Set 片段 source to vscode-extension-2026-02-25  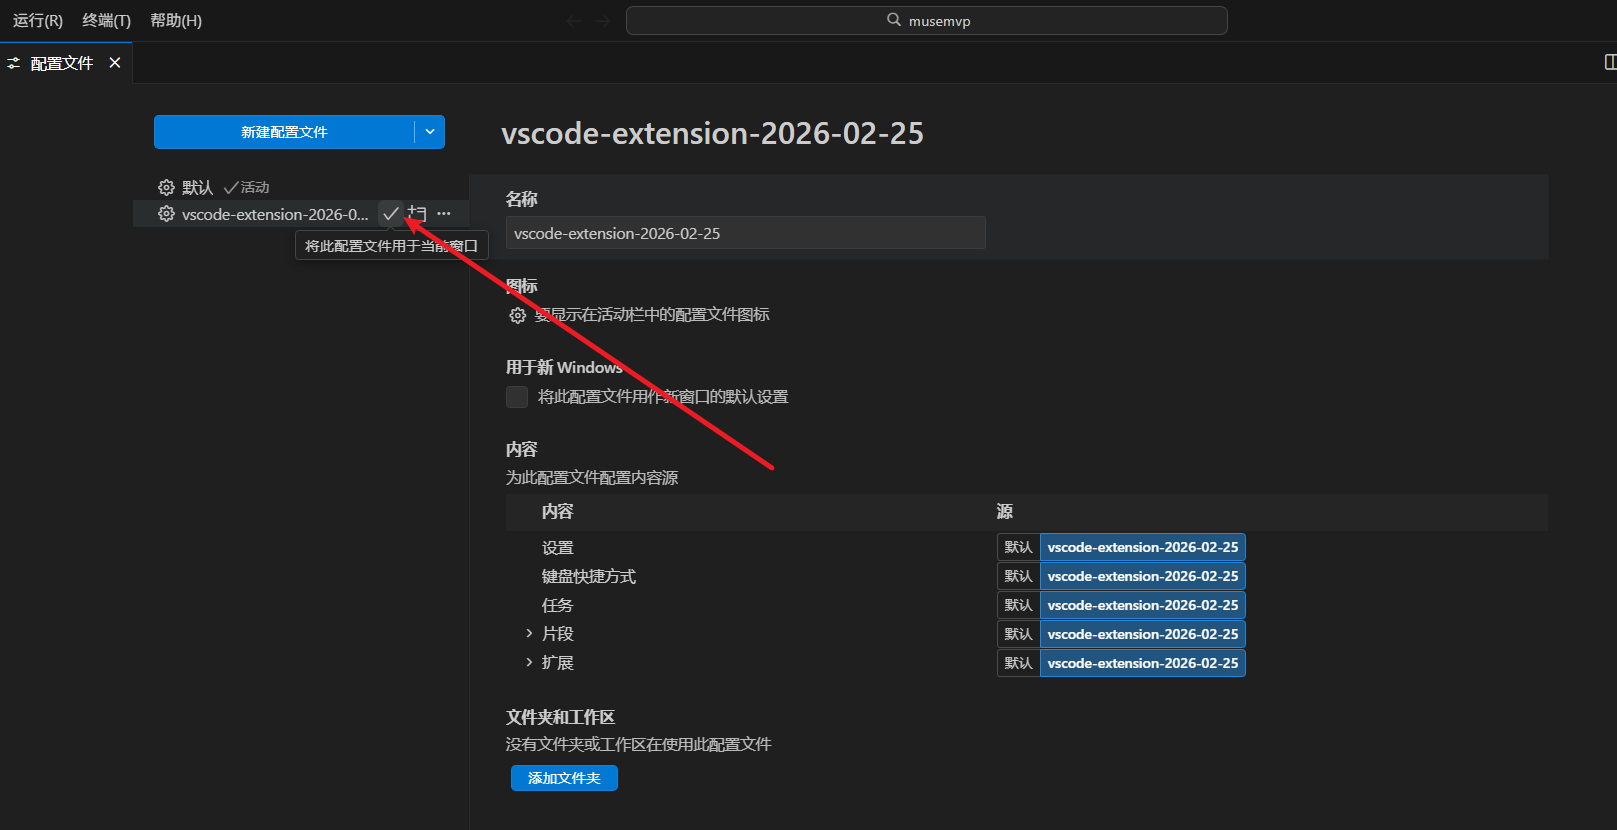[1143, 634]
